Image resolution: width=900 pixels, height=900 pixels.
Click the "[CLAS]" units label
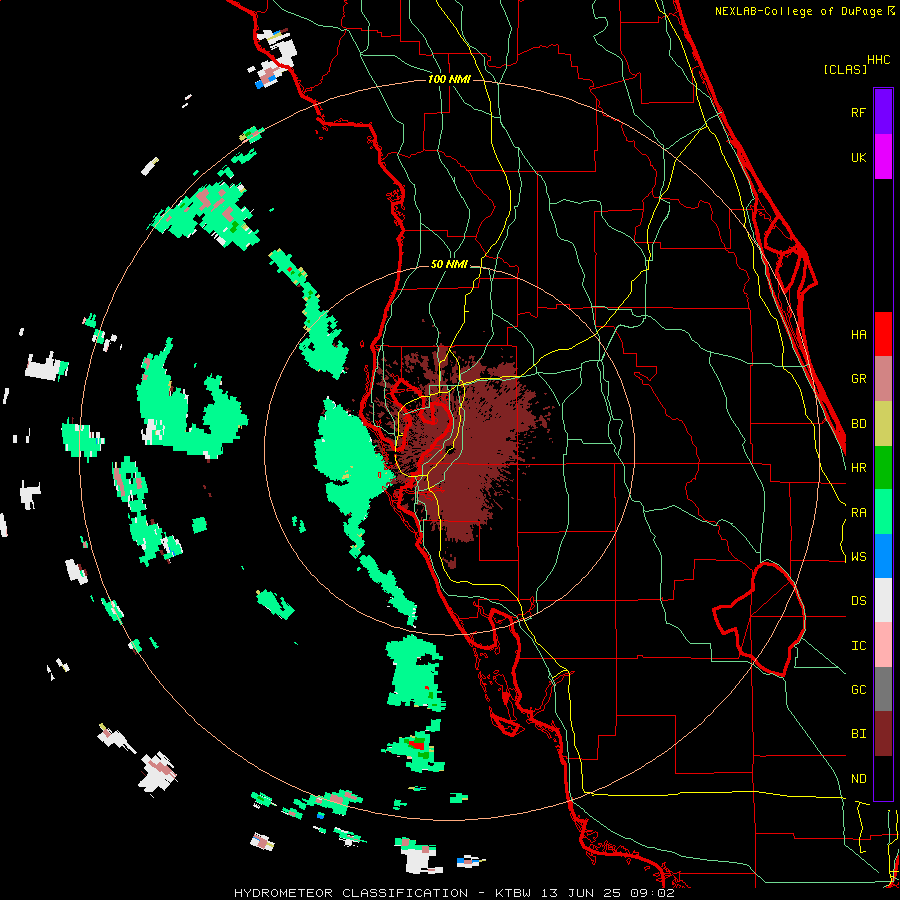(845, 70)
